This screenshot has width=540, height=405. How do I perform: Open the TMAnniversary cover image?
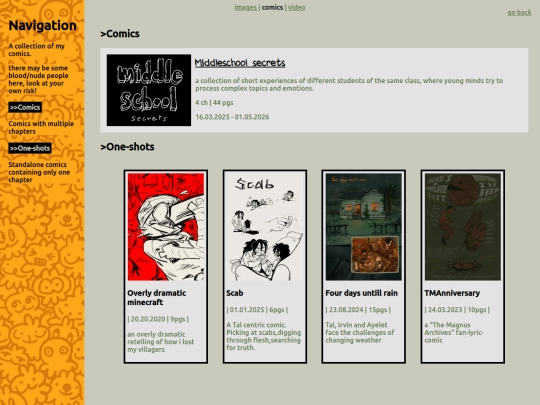click(463, 227)
